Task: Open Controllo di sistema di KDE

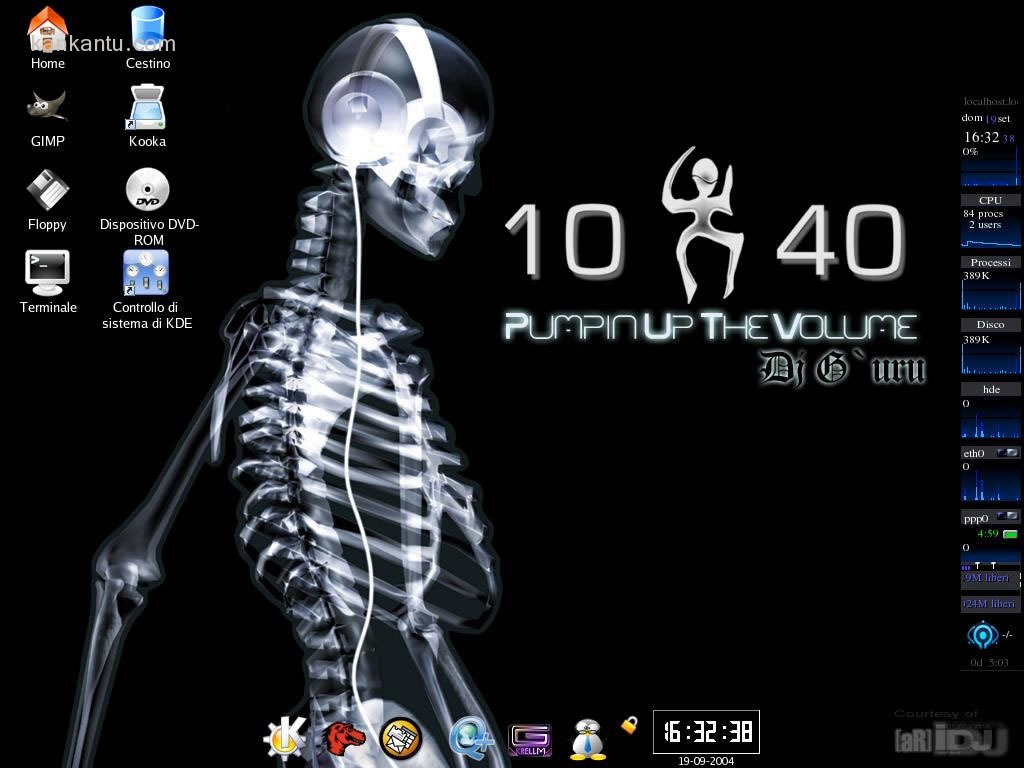Action: (146, 273)
